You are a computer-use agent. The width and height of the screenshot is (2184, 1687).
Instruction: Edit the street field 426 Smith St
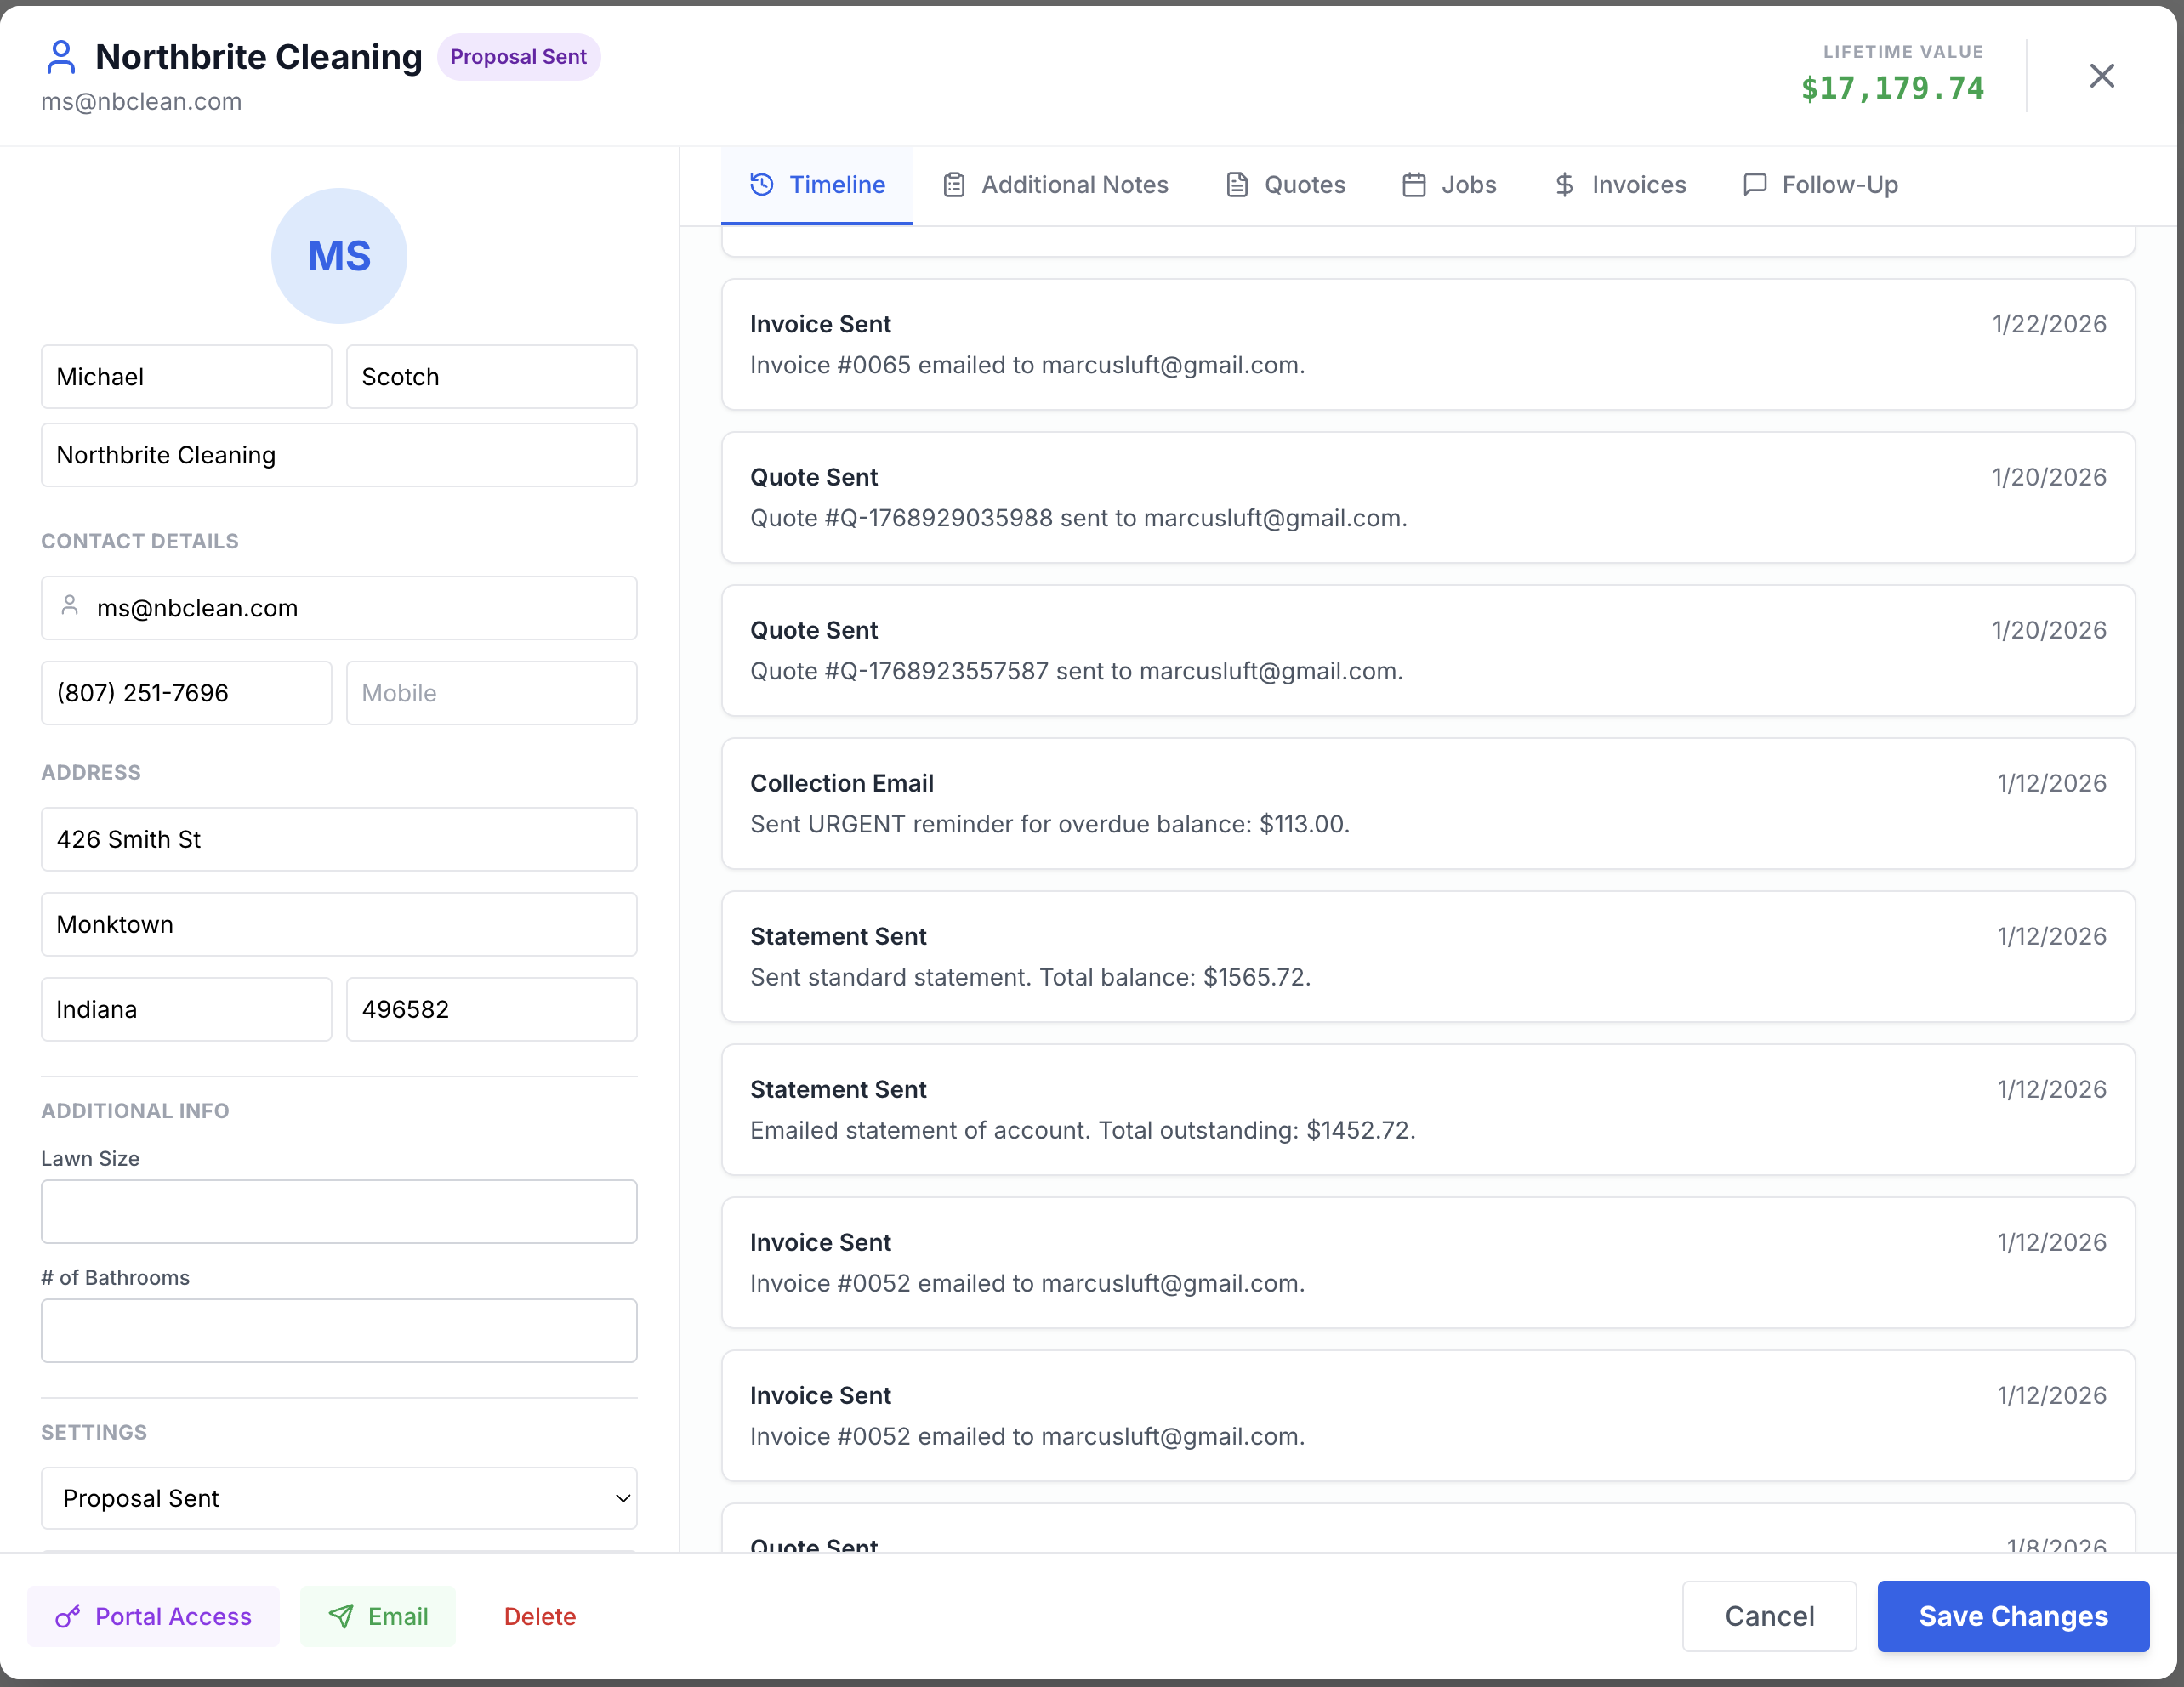(339, 839)
